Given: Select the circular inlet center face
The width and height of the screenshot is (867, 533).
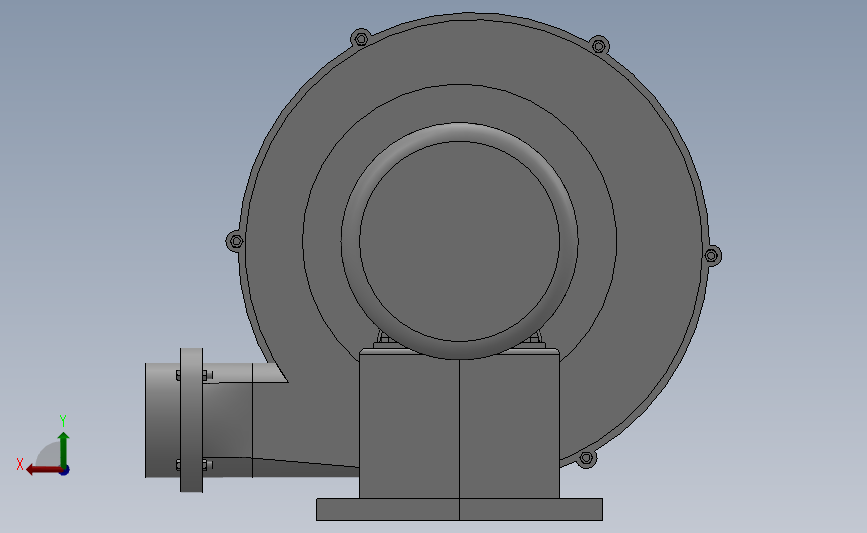Looking at the screenshot, I should [459, 242].
